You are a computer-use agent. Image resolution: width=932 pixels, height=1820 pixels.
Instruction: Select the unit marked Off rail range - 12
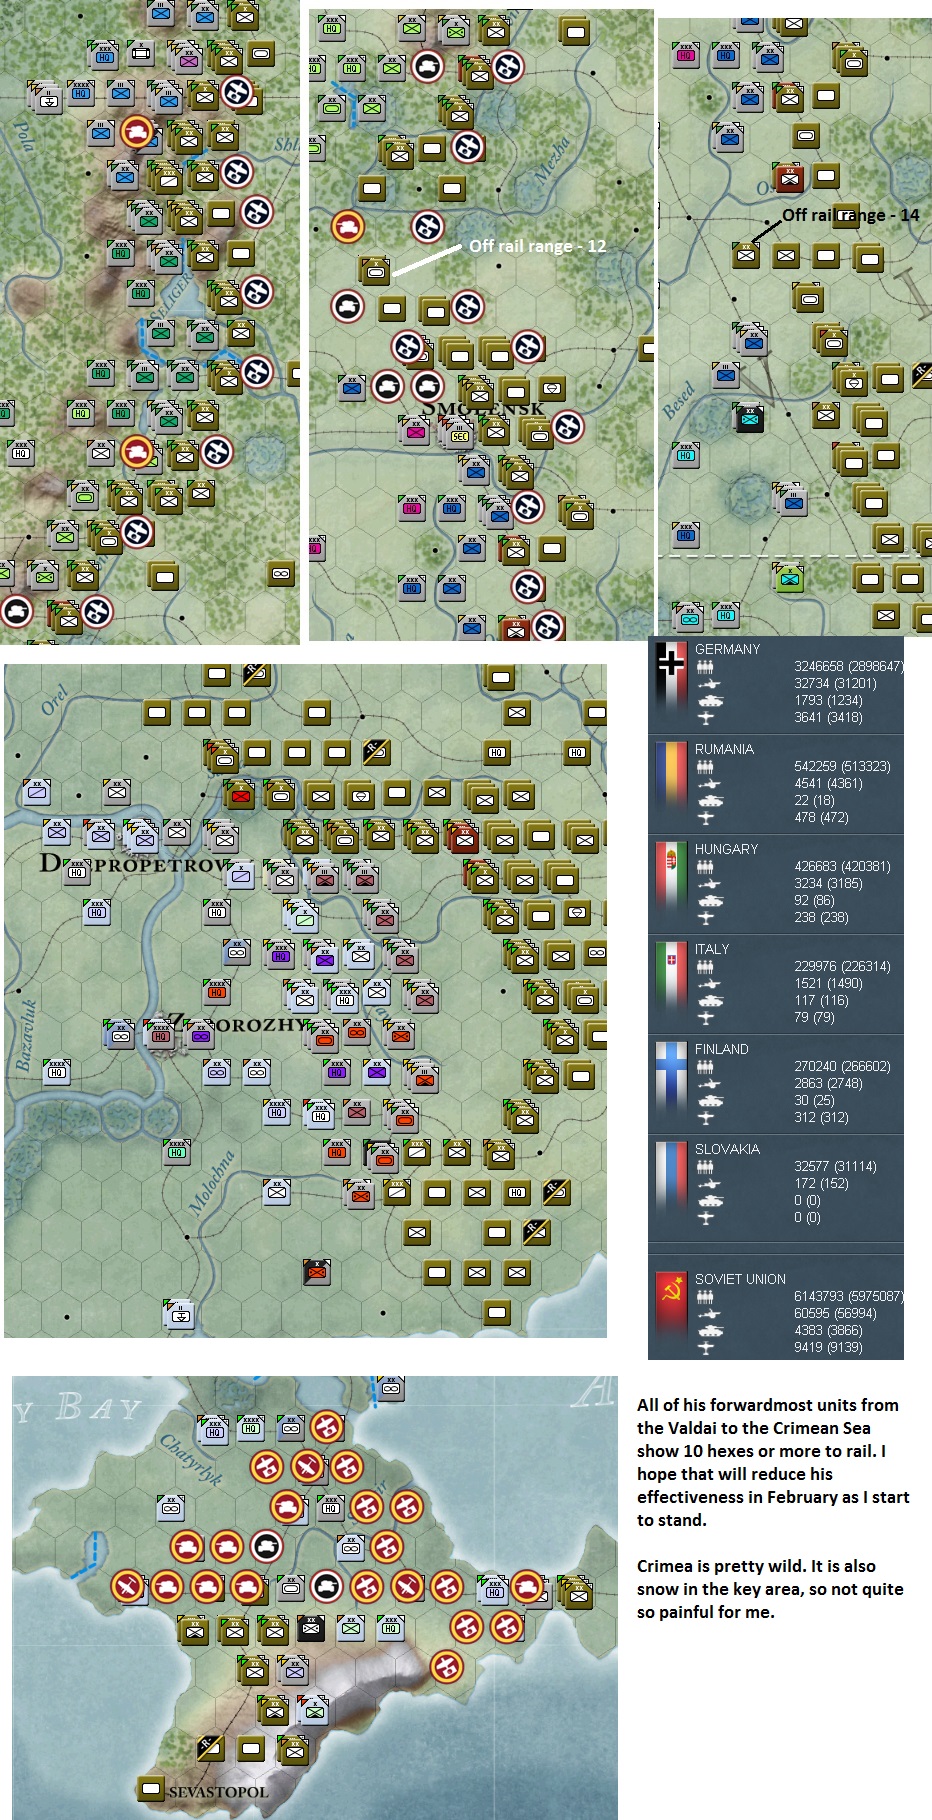pos(375,270)
